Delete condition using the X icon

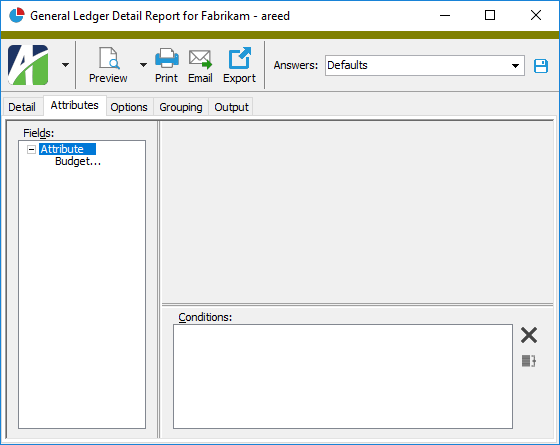point(529,335)
